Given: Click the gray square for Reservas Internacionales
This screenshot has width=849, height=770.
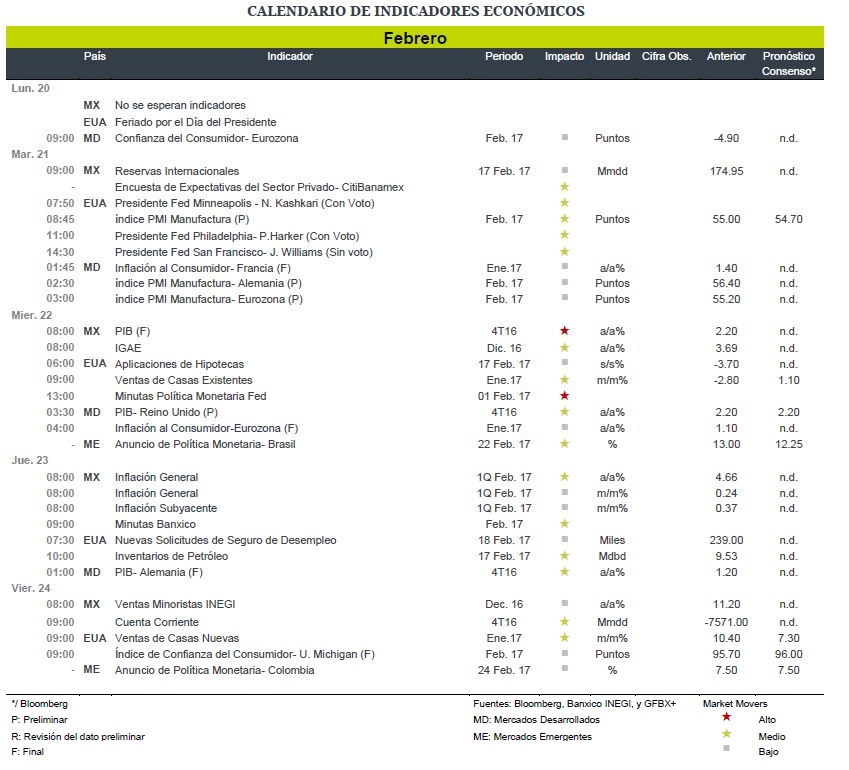Looking at the screenshot, I should 565,170.
